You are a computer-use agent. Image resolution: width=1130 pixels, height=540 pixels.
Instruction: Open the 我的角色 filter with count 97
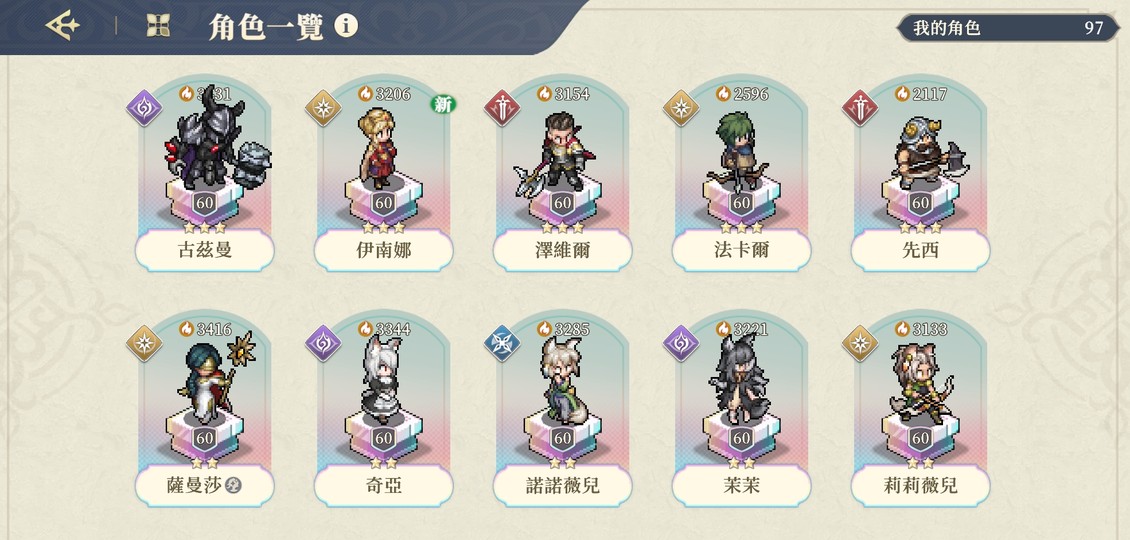click(x=1007, y=28)
